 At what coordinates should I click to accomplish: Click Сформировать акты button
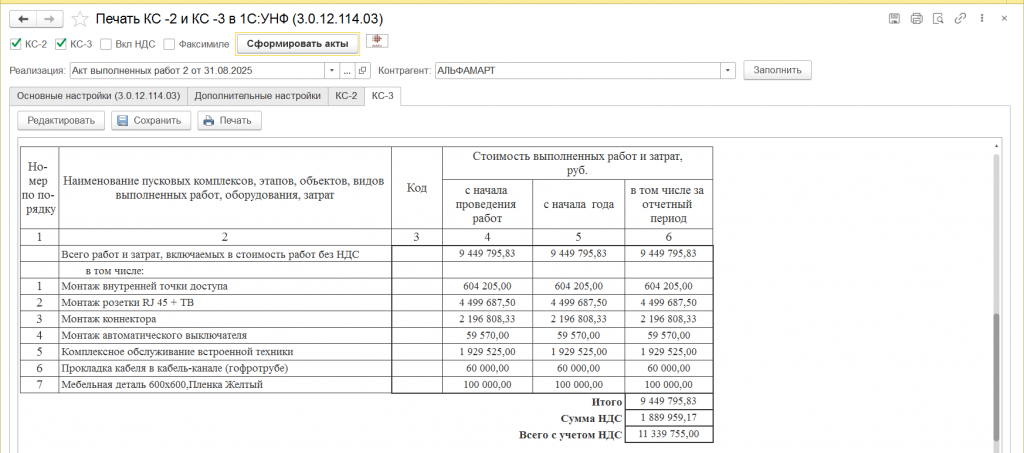click(297, 44)
